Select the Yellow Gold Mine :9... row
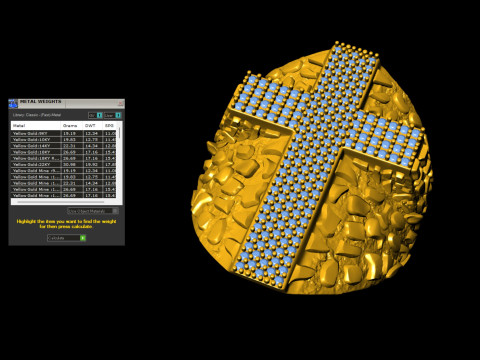The image size is (480, 360). click(64, 171)
